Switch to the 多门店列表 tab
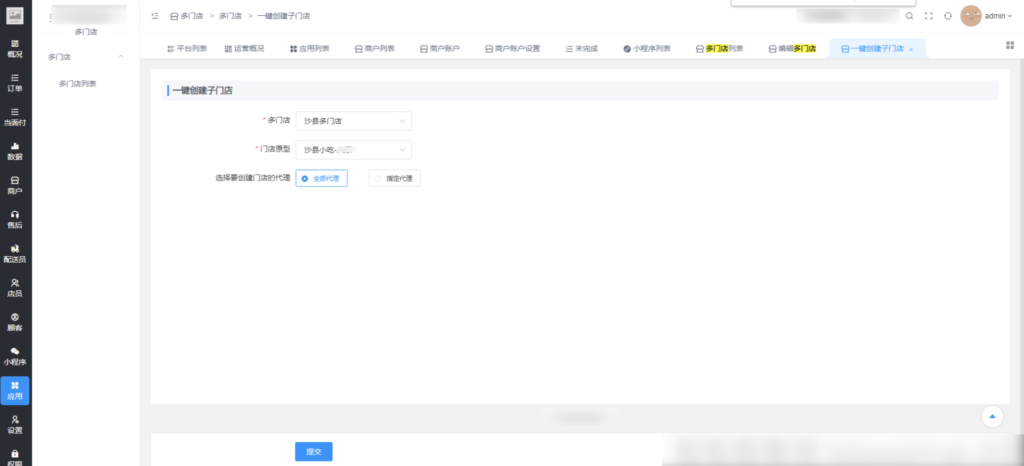 point(720,48)
